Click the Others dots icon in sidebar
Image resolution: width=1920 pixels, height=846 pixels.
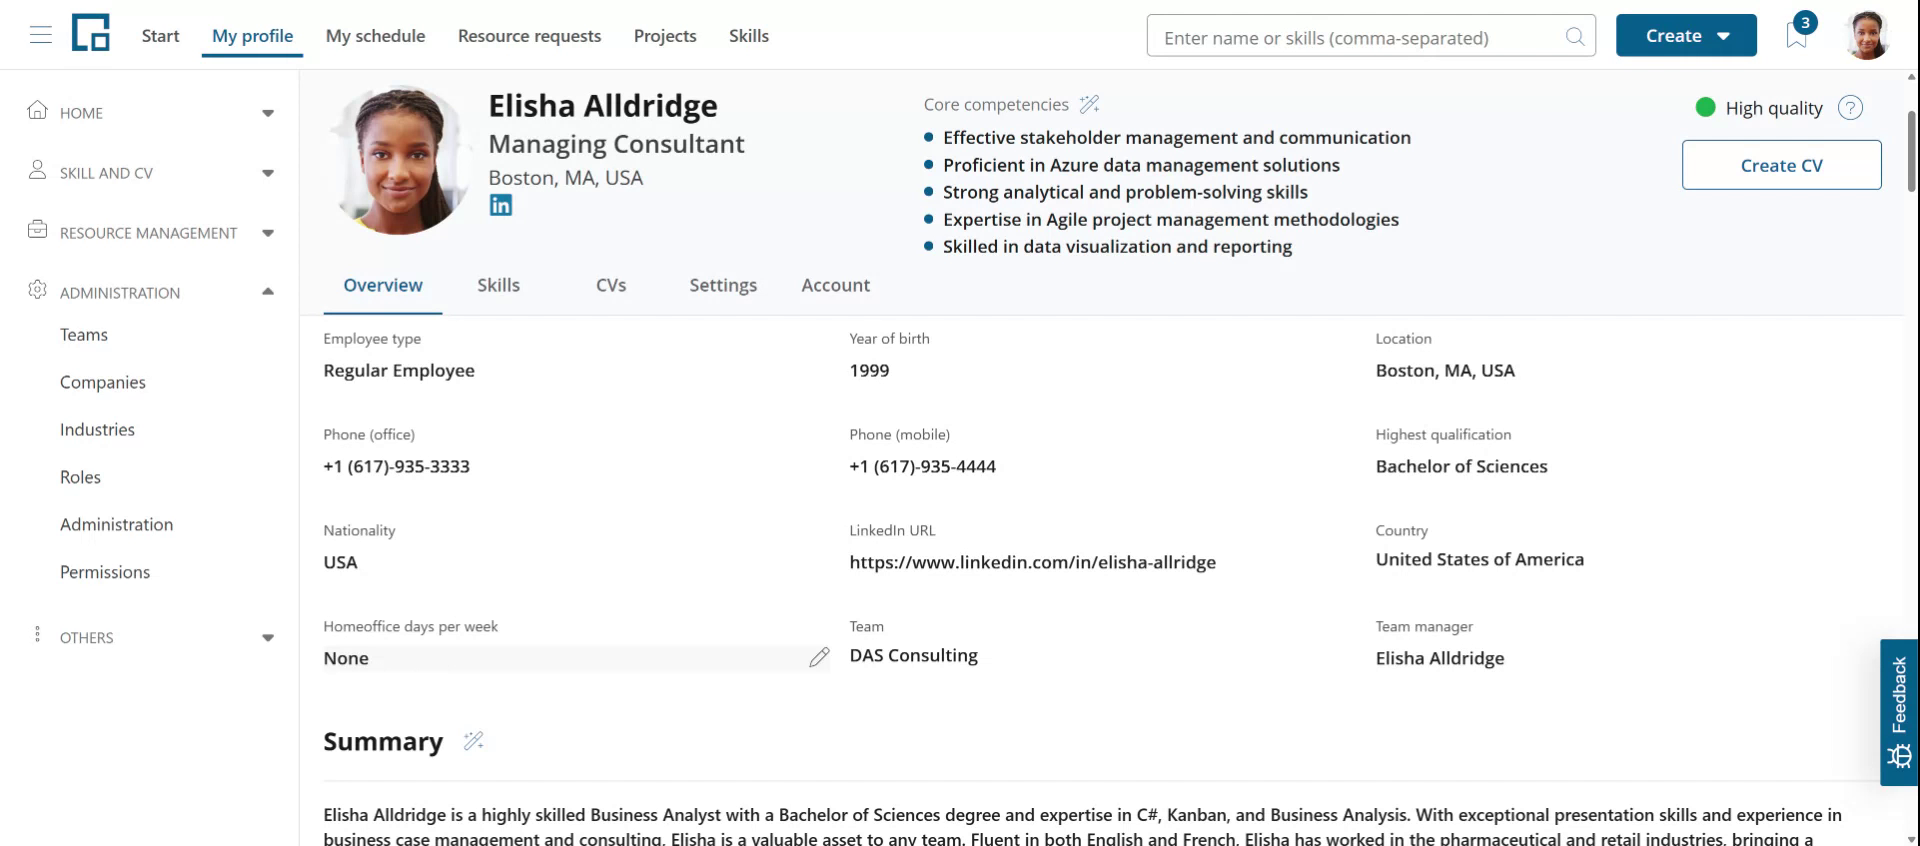[38, 635]
